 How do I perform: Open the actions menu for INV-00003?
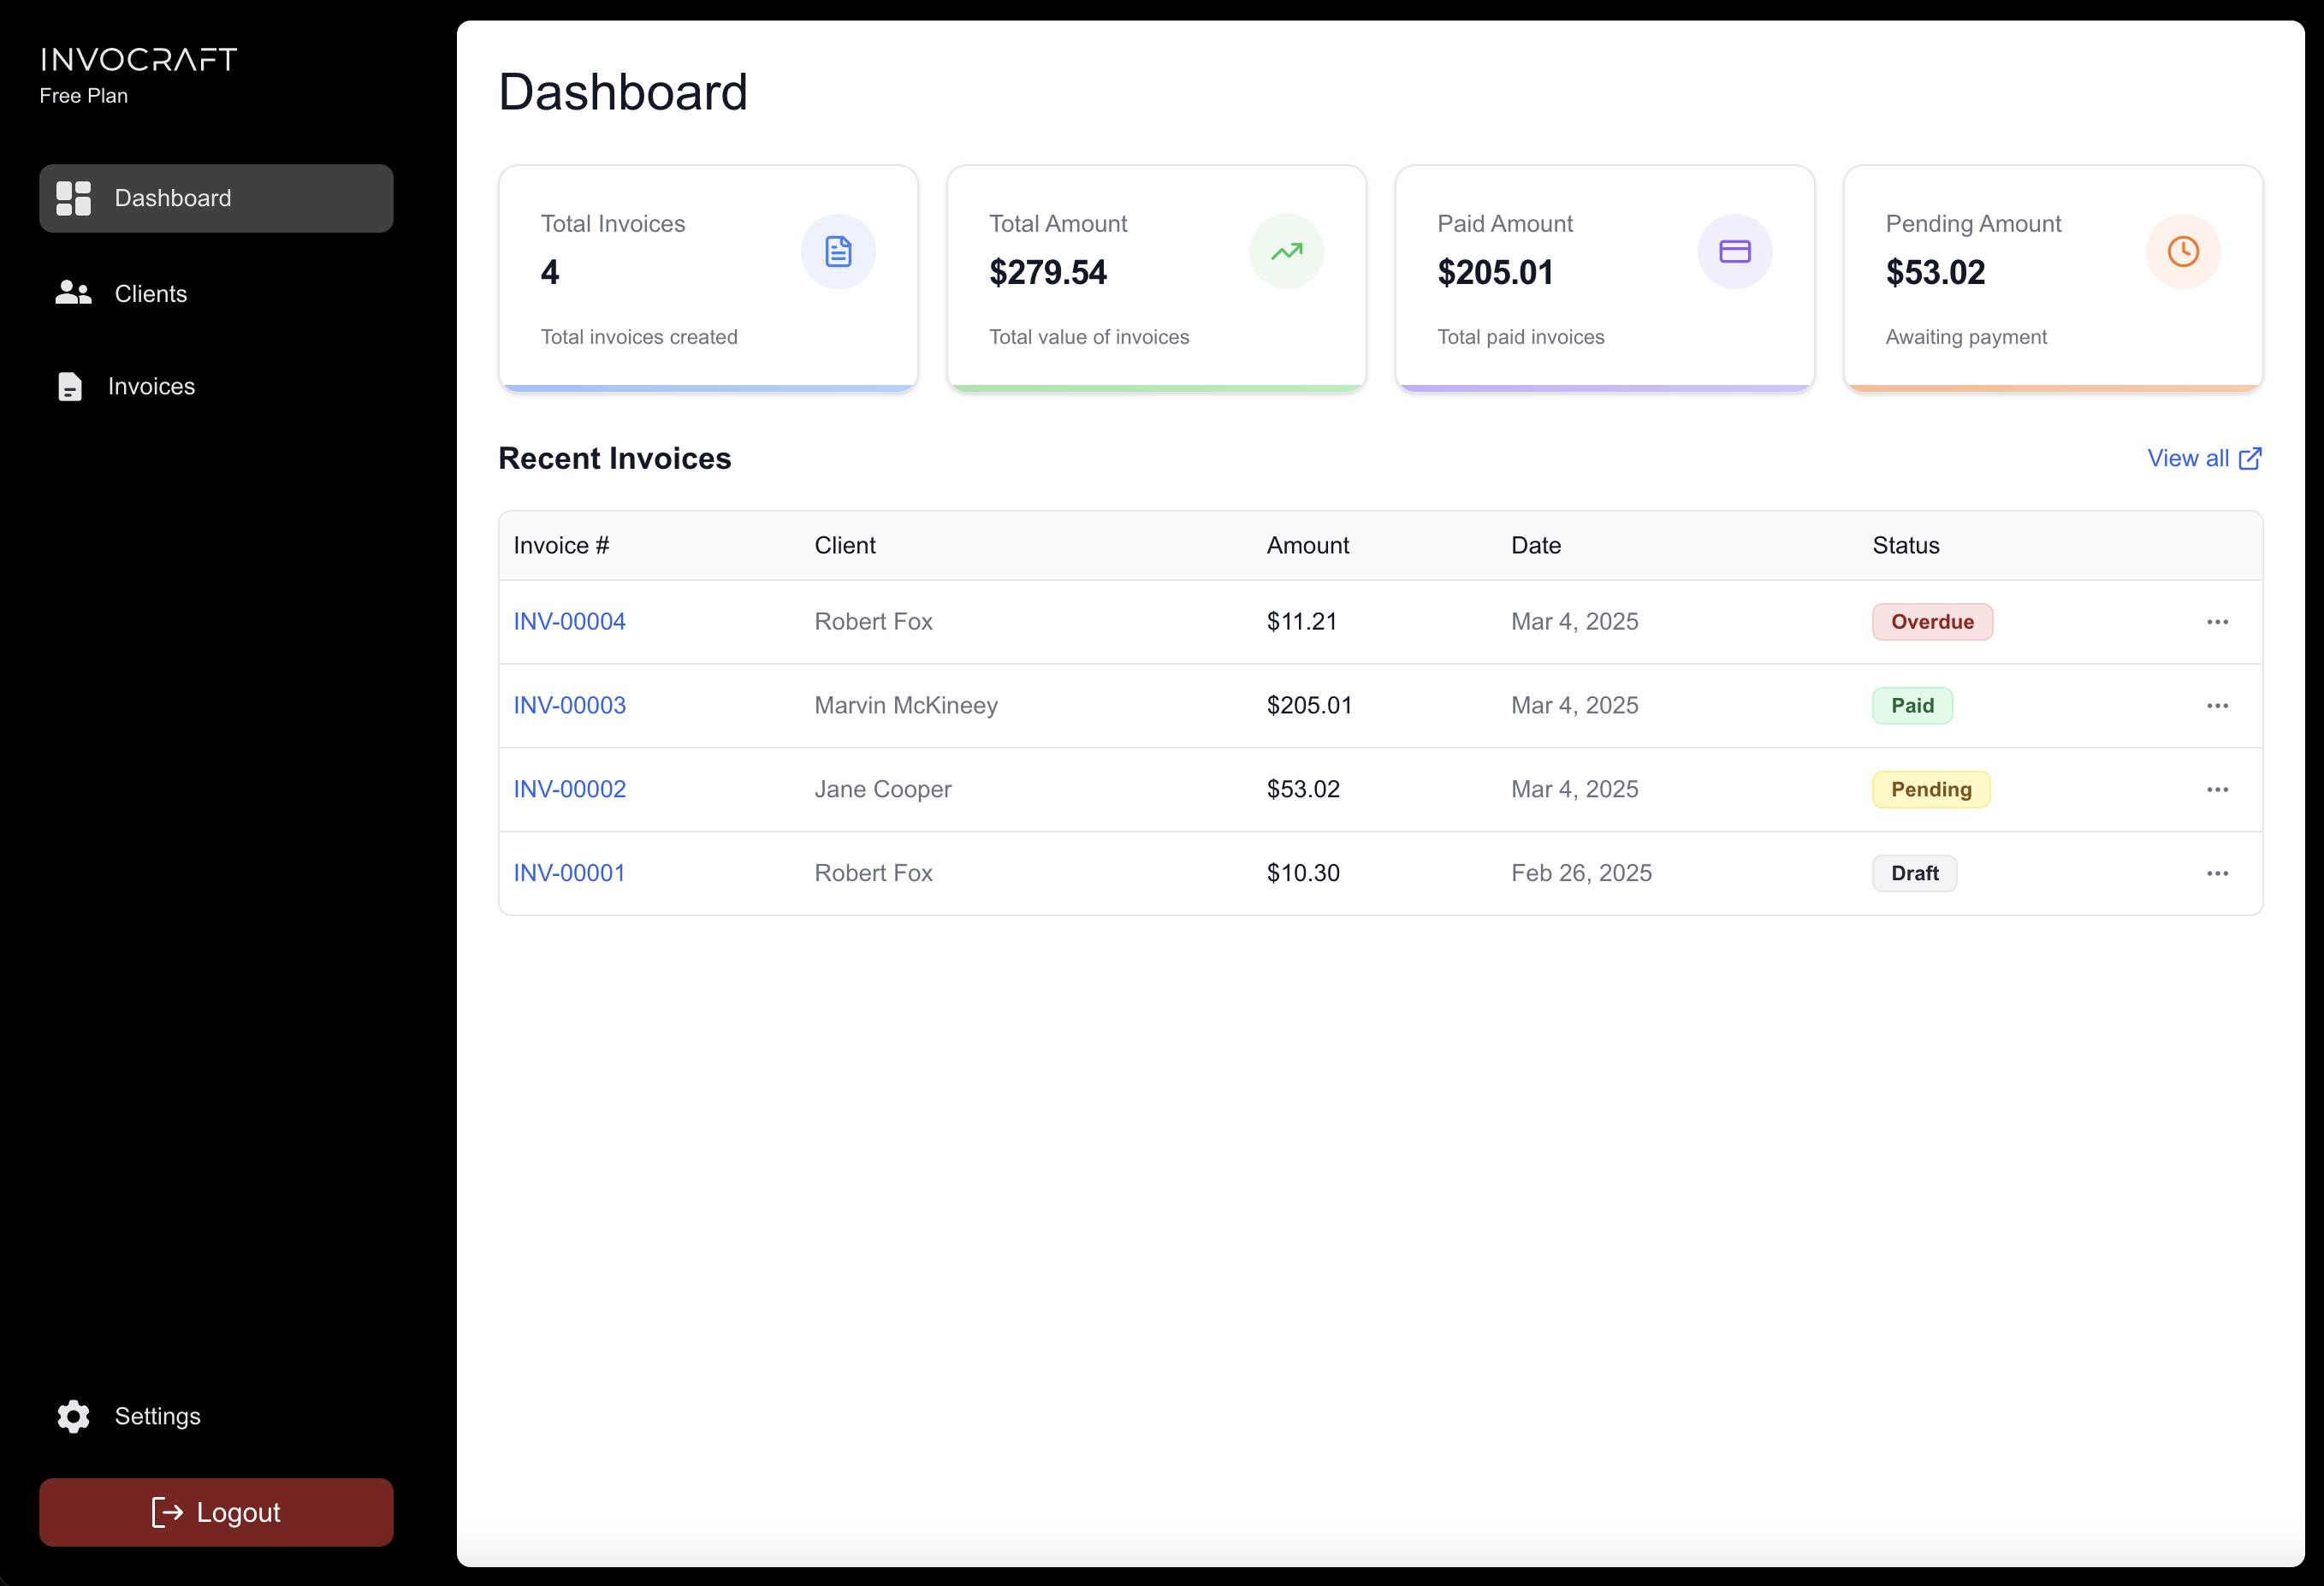[x=2217, y=705]
